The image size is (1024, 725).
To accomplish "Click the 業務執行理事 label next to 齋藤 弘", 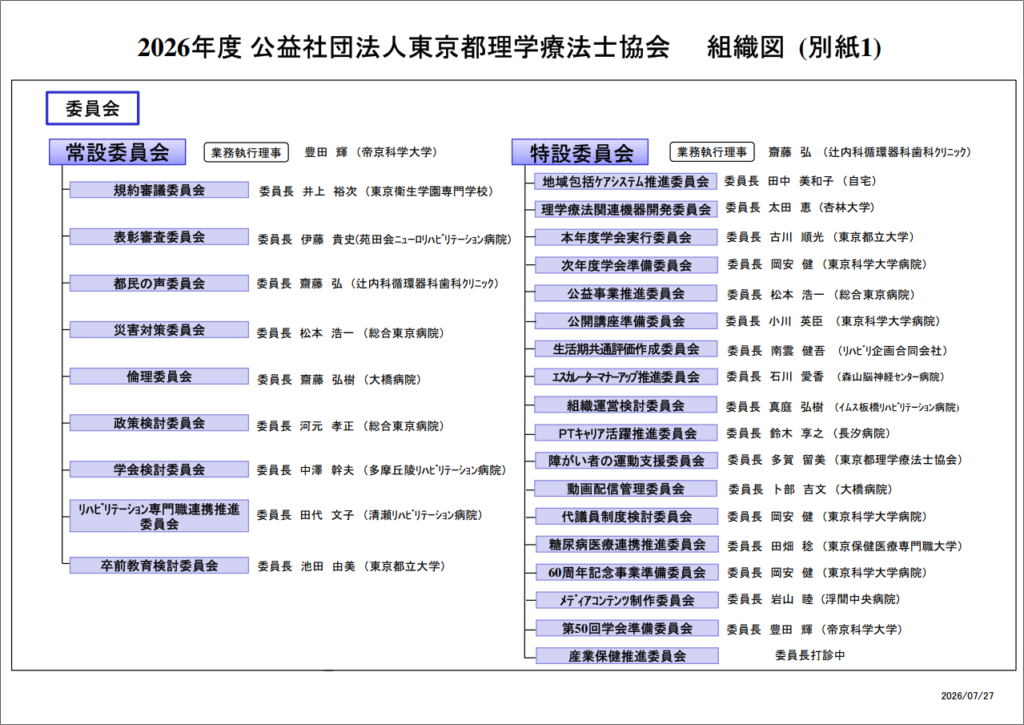I will coord(712,152).
